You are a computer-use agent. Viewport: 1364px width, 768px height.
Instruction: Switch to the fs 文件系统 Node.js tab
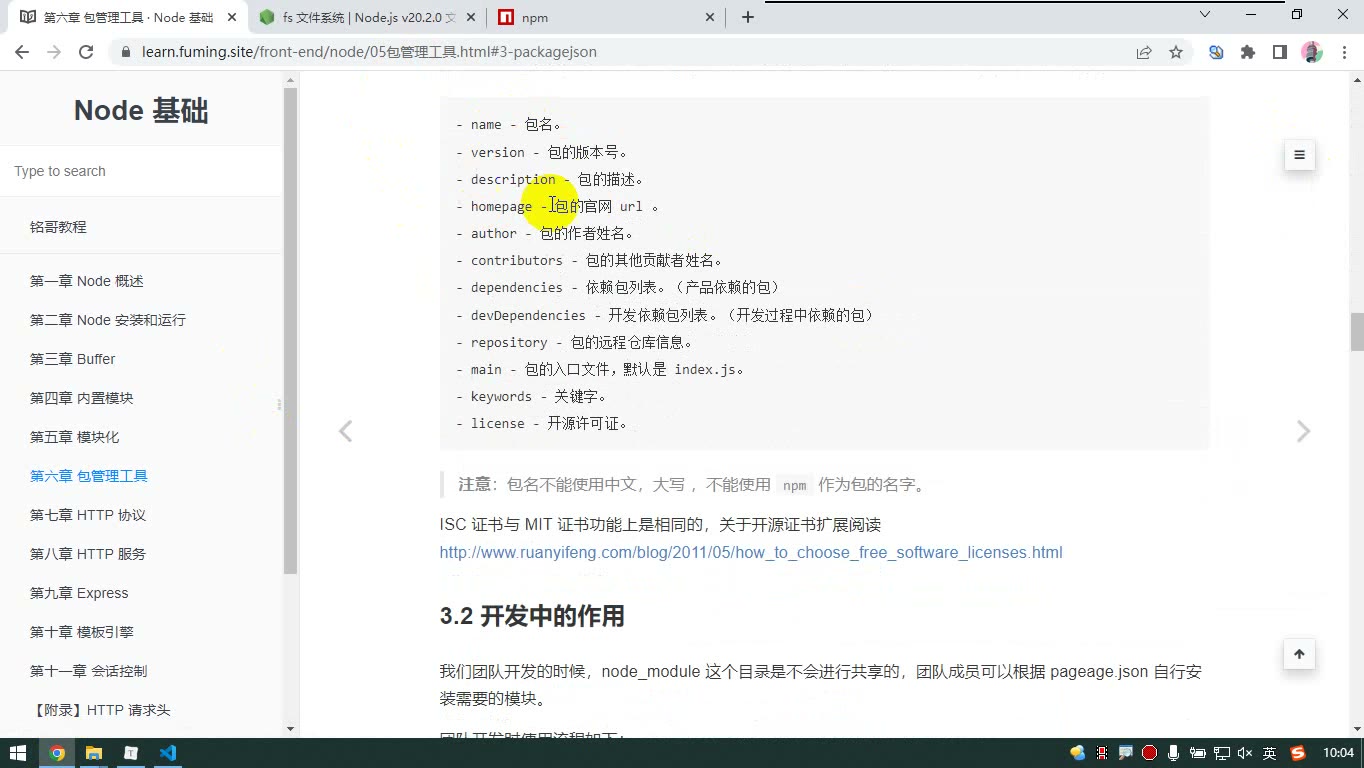click(369, 17)
